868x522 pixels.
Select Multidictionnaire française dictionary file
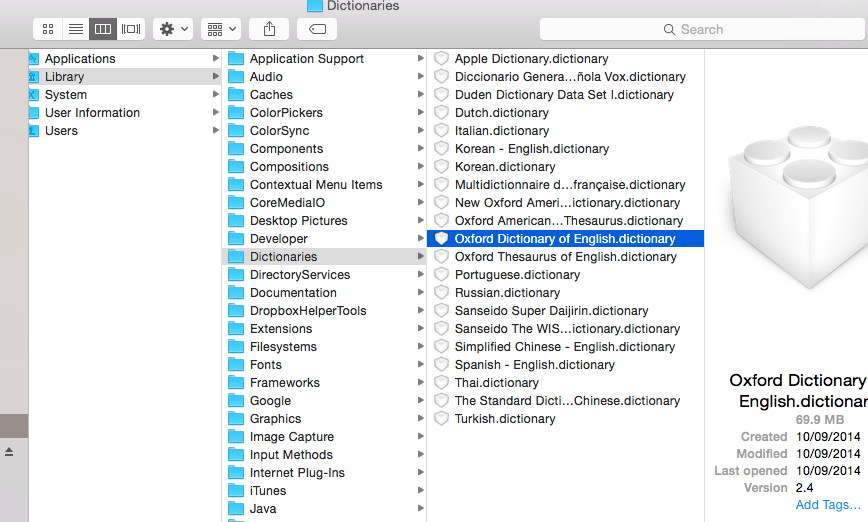tap(566, 184)
